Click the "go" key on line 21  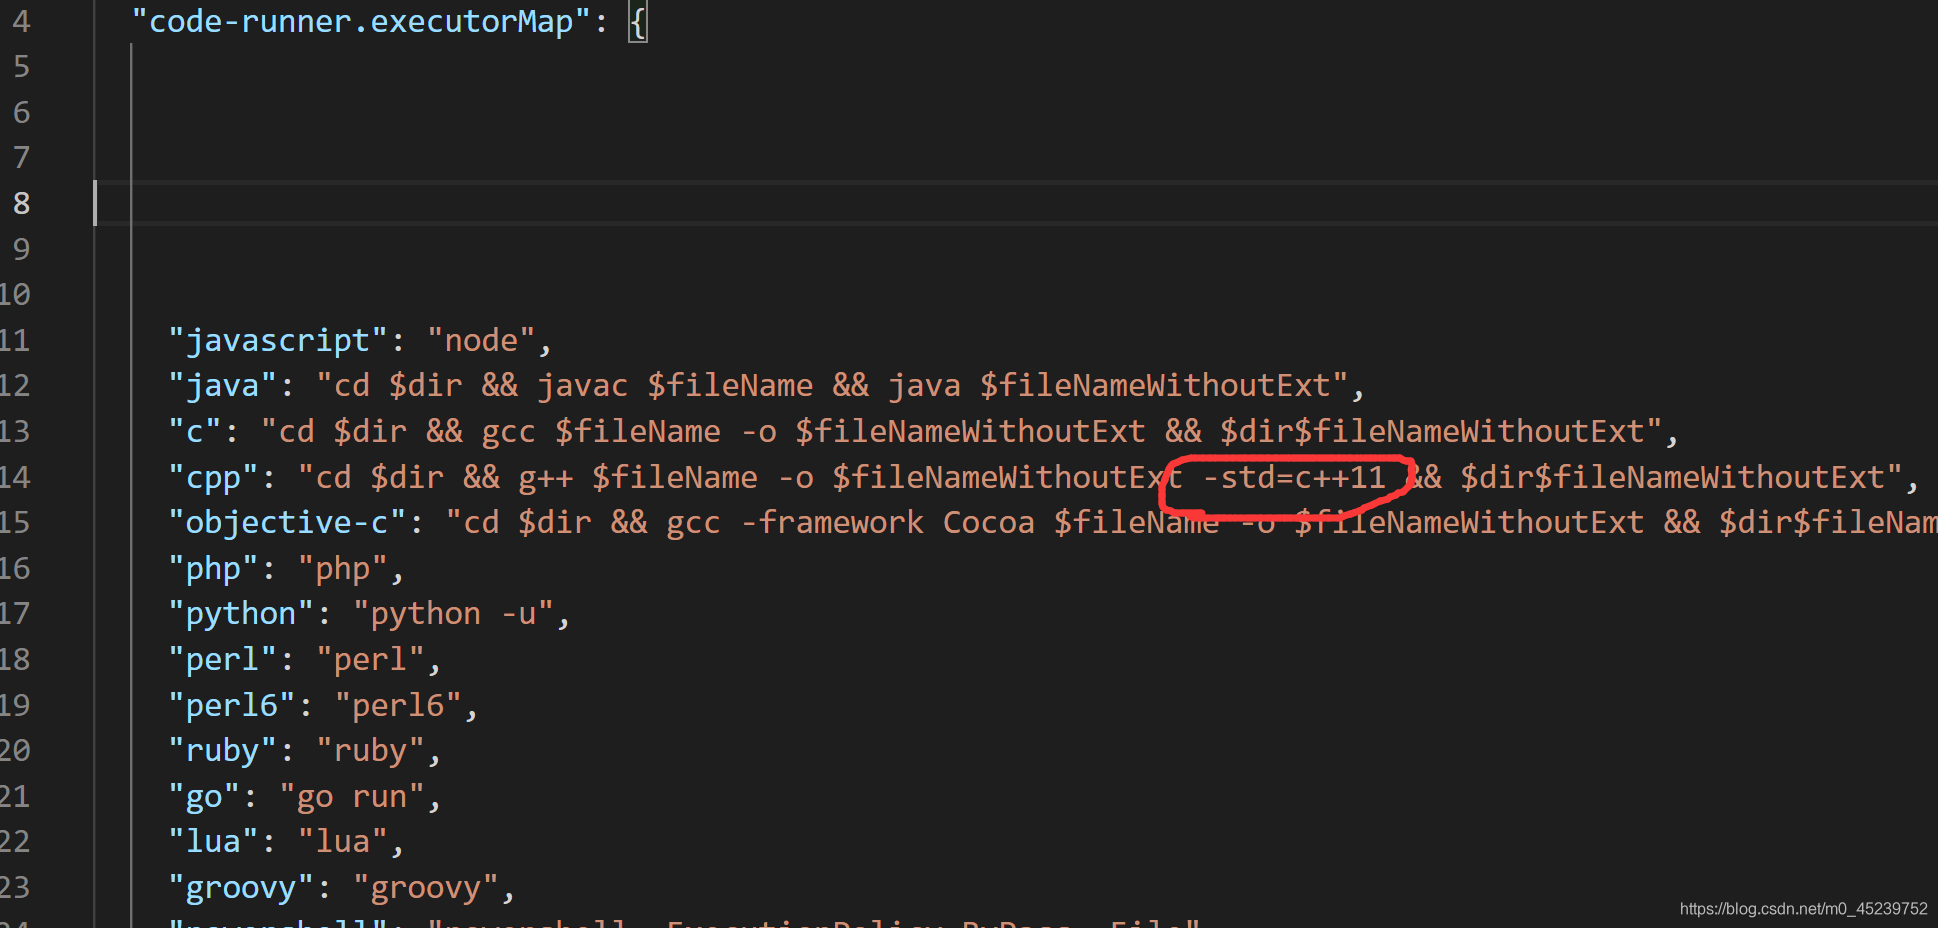point(204,796)
